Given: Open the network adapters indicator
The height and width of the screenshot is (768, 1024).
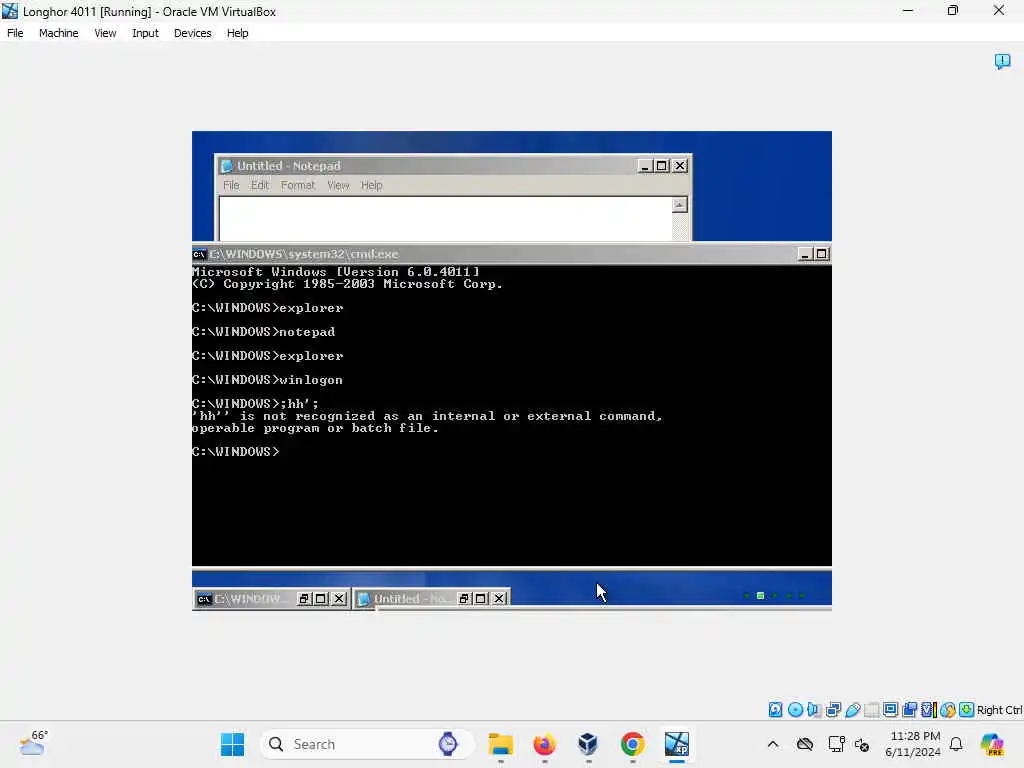Looking at the screenshot, I should [x=833, y=709].
